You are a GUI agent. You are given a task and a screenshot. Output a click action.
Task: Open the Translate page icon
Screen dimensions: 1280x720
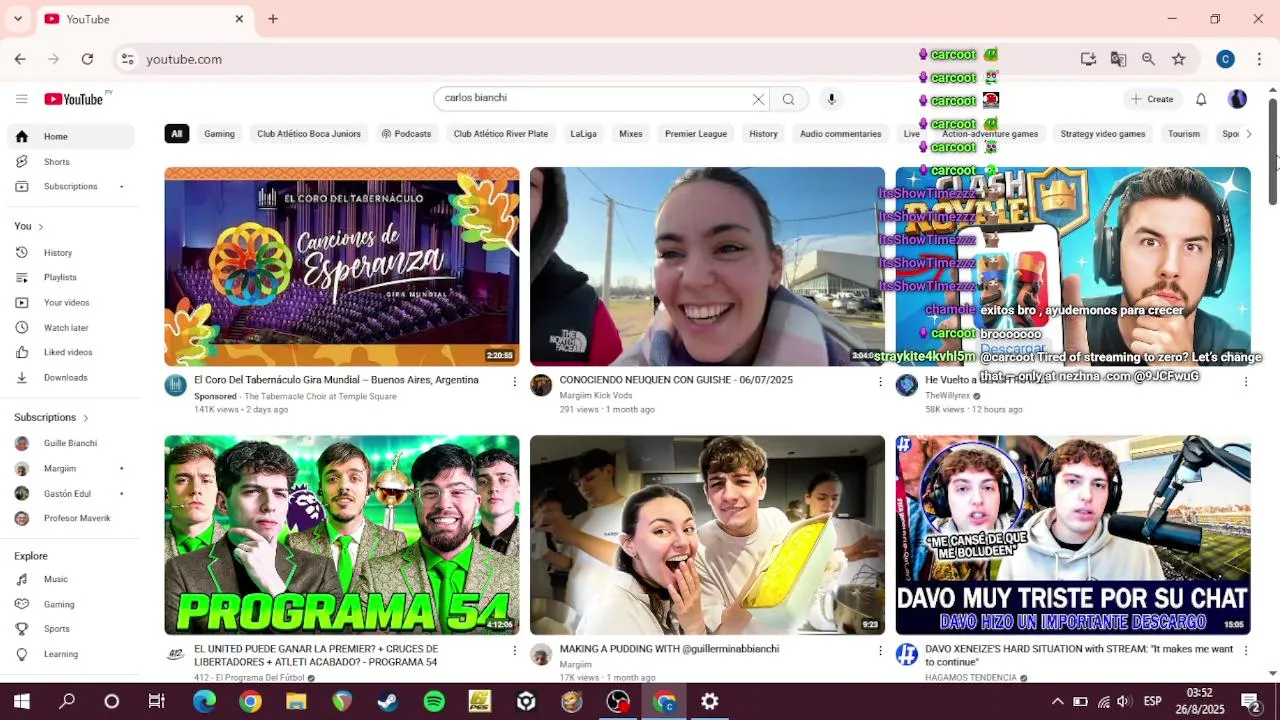point(1118,60)
